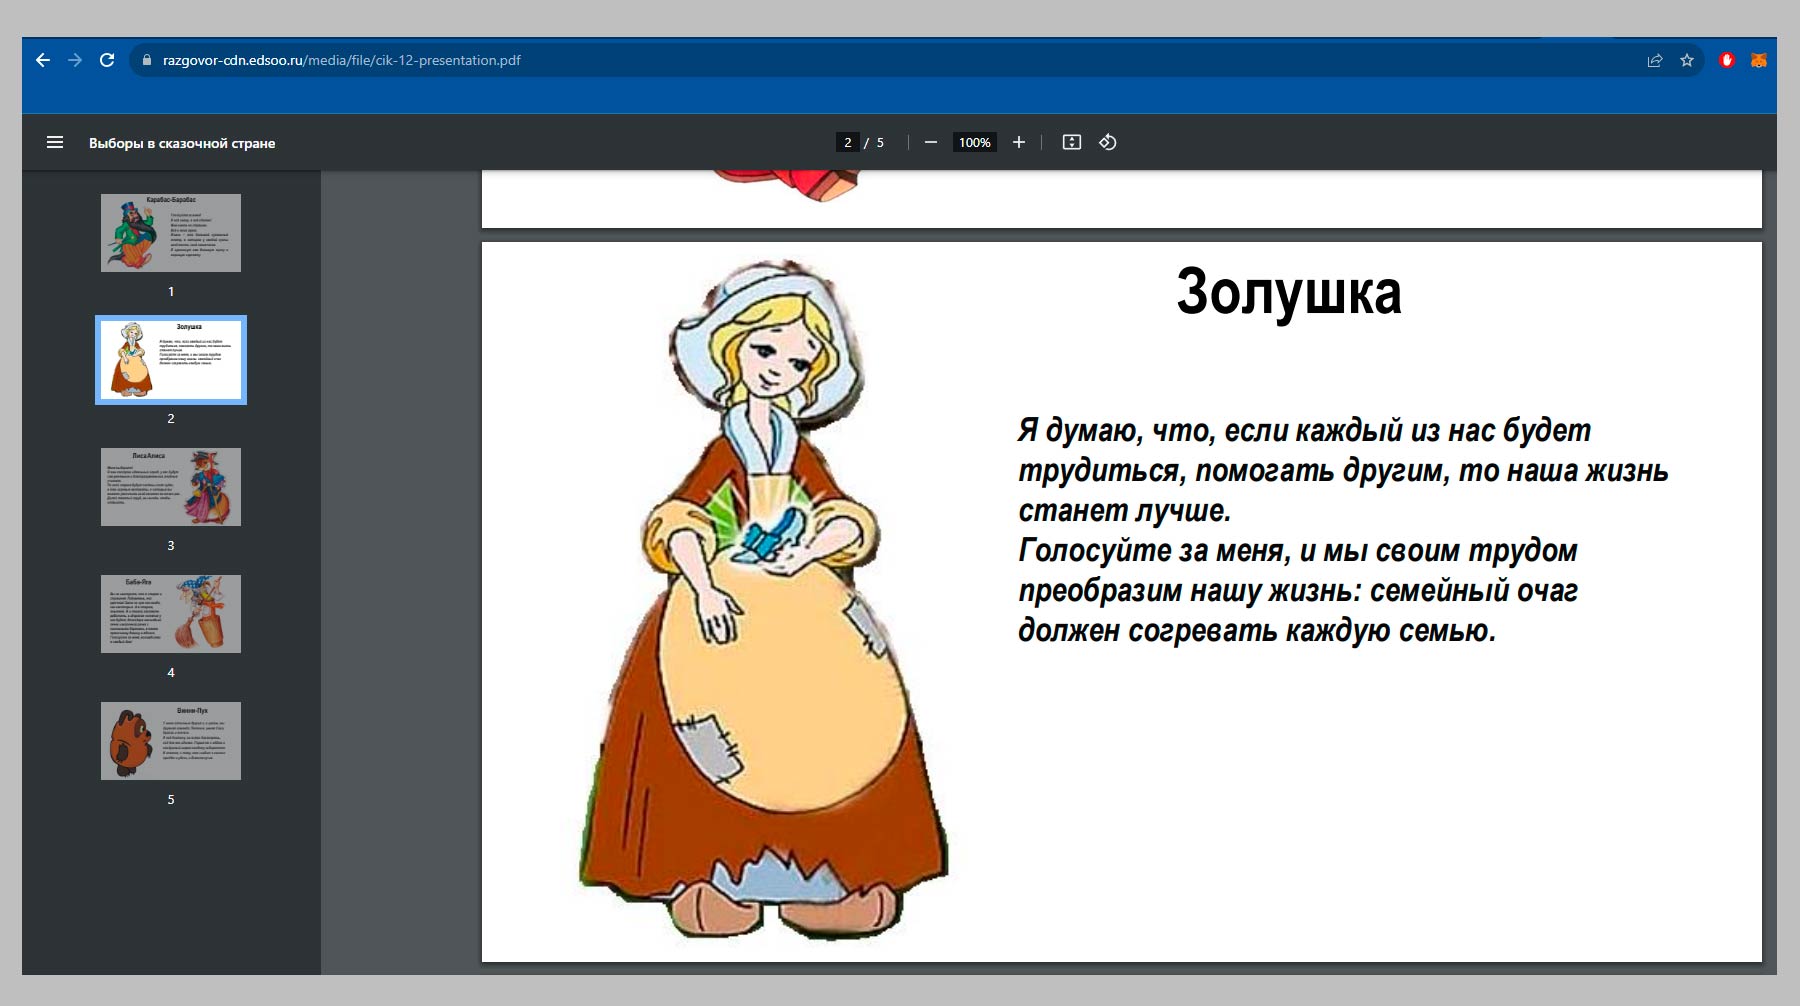Toggle the PDF sidebar hamburger menu
Image resolution: width=1800 pixels, height=1006 pixels.
[x=55, y=142]
